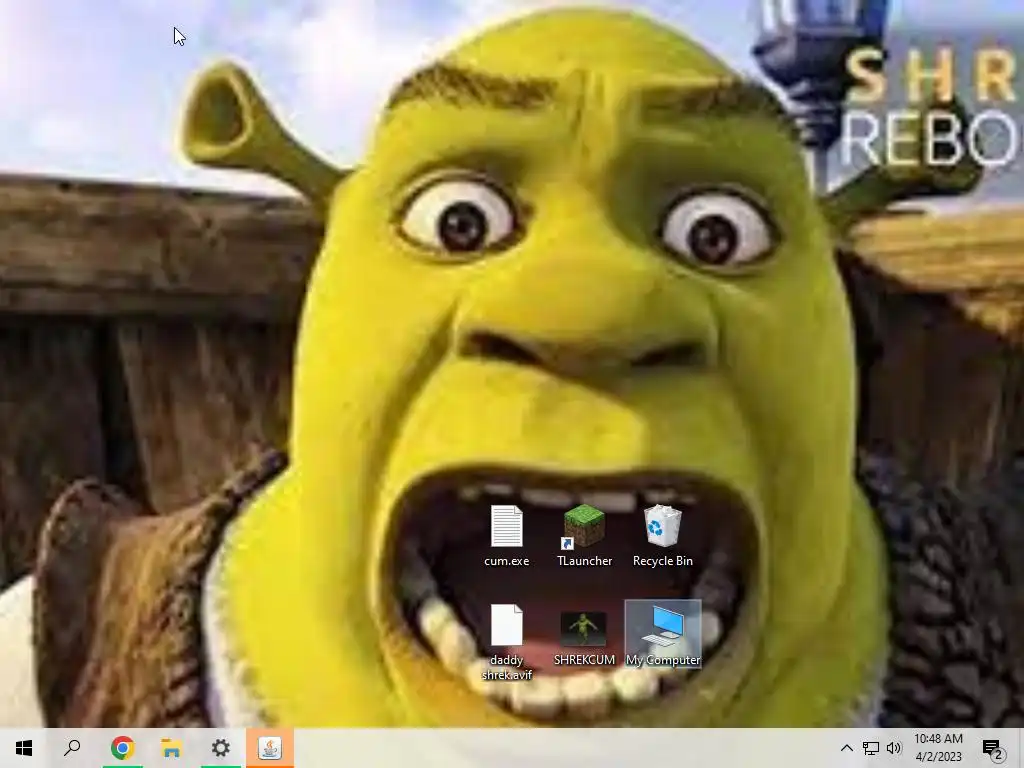Open the Recycle Bin desktop icon
1024x768 pixels.
(662, 526)
